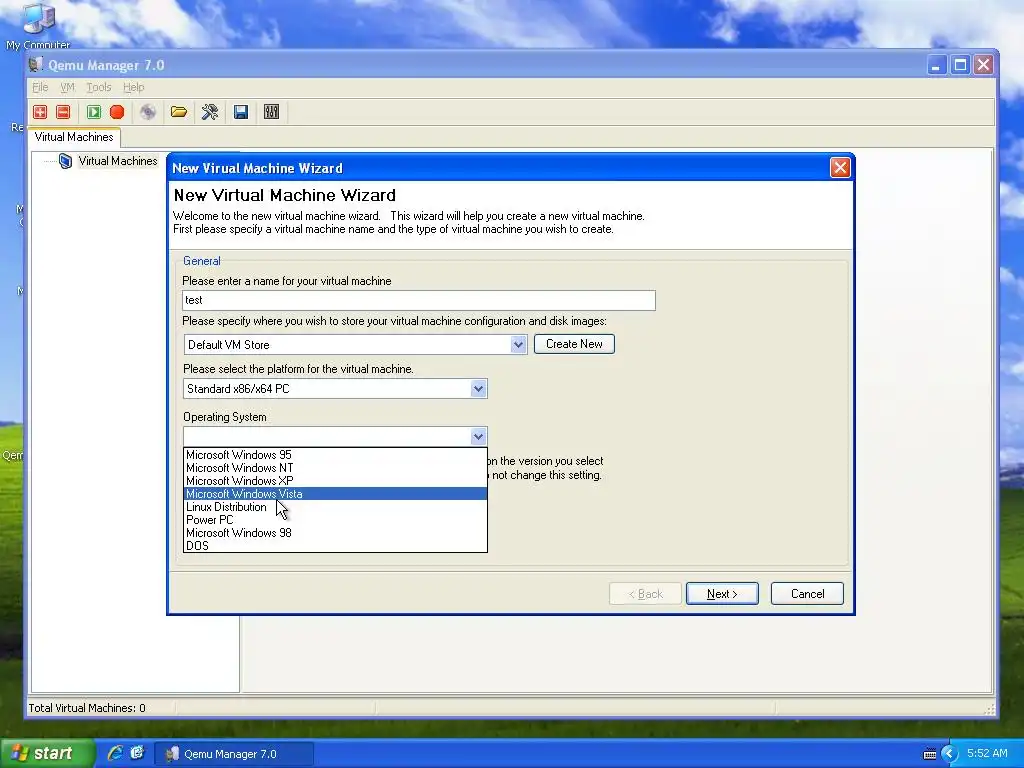The image size is (1024, 768).
Task: Maximize the Qemu Manager window
Action: (x=960, y=65)
